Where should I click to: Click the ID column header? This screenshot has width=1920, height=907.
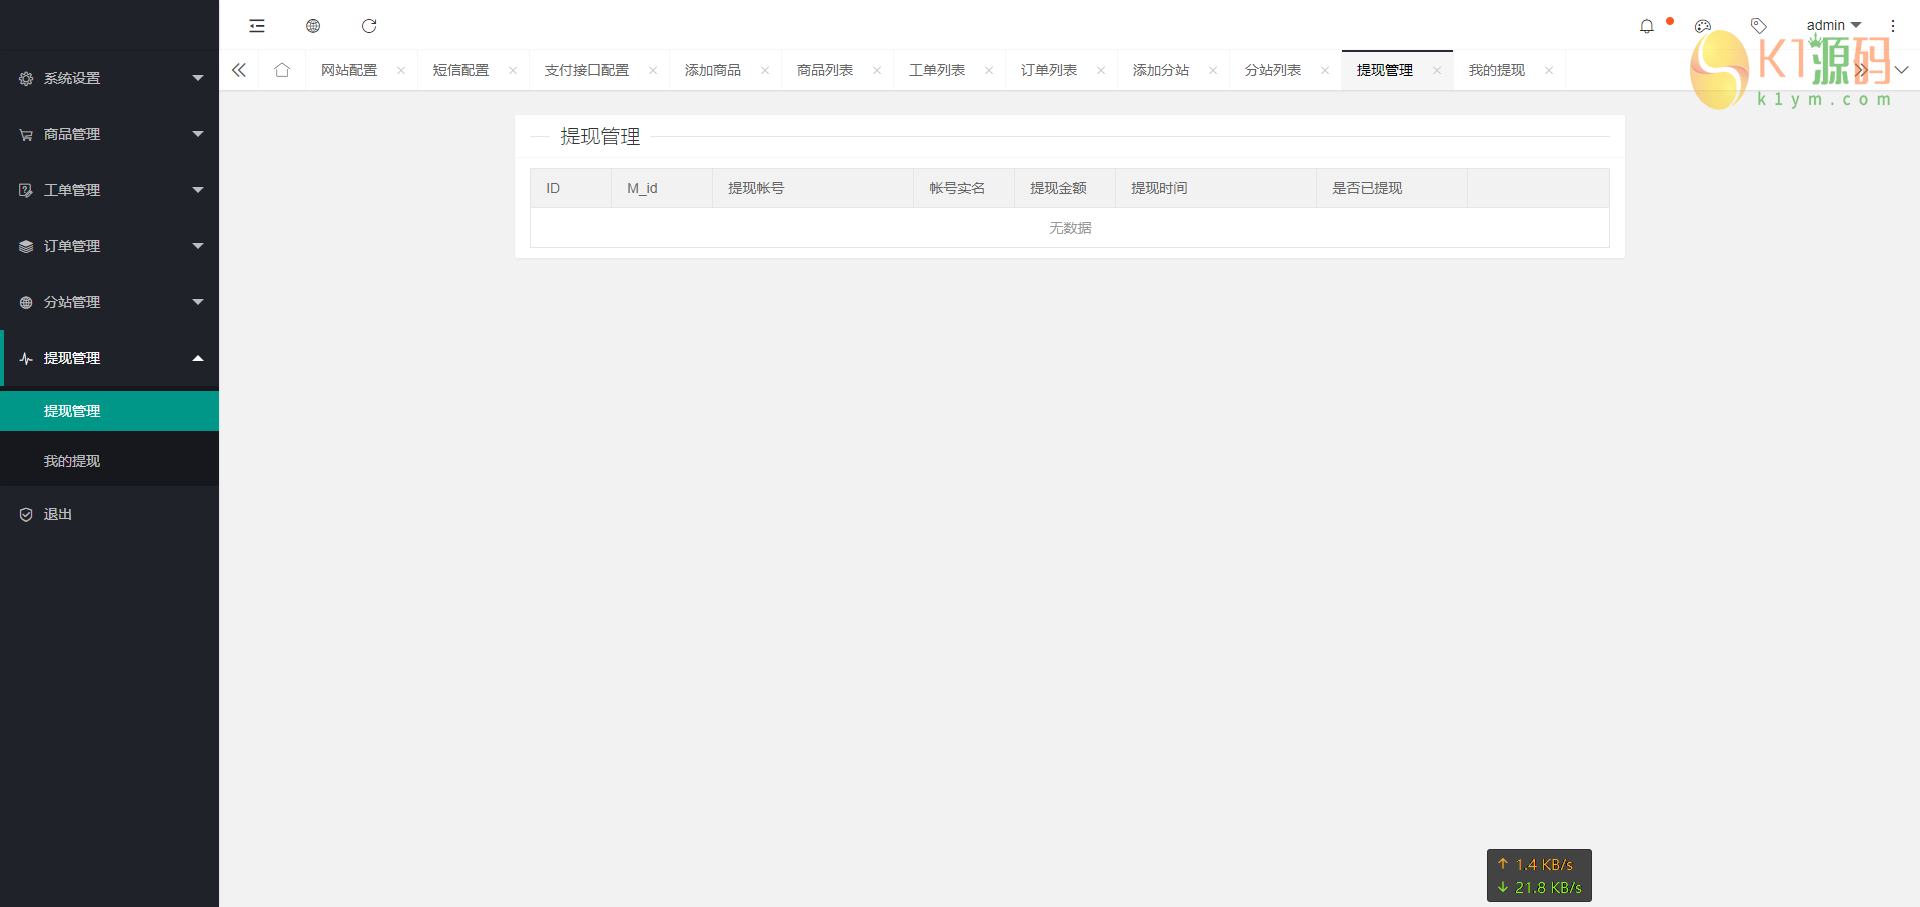point(571,188)
